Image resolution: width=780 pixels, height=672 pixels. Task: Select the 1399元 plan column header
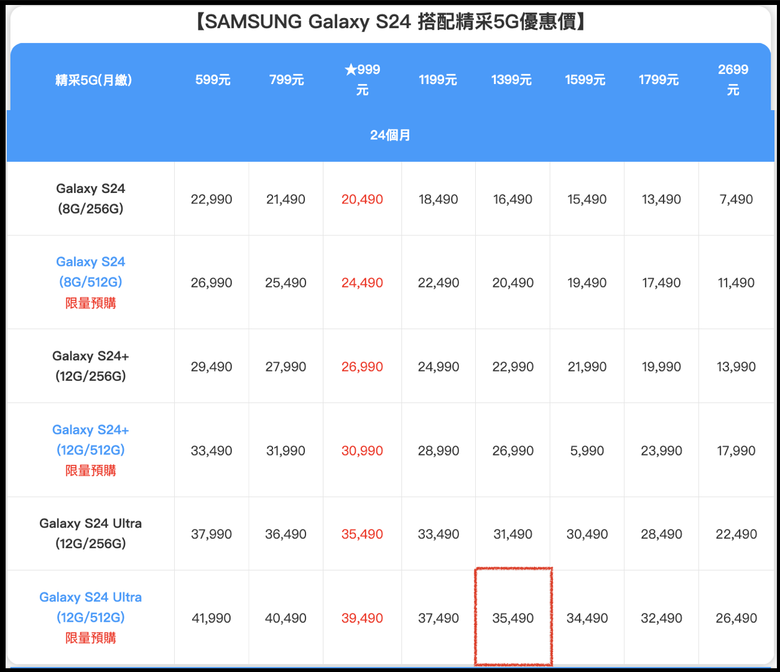click(x=511, y=80)
